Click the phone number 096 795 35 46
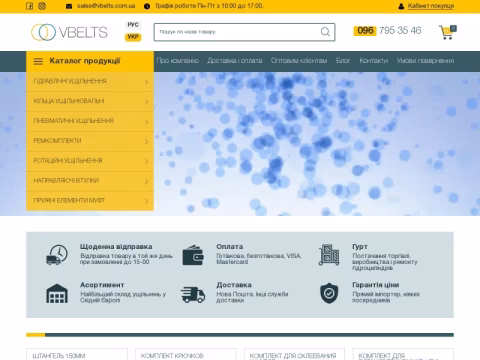The height and width of the screenshot is (360, 480). 387,31
